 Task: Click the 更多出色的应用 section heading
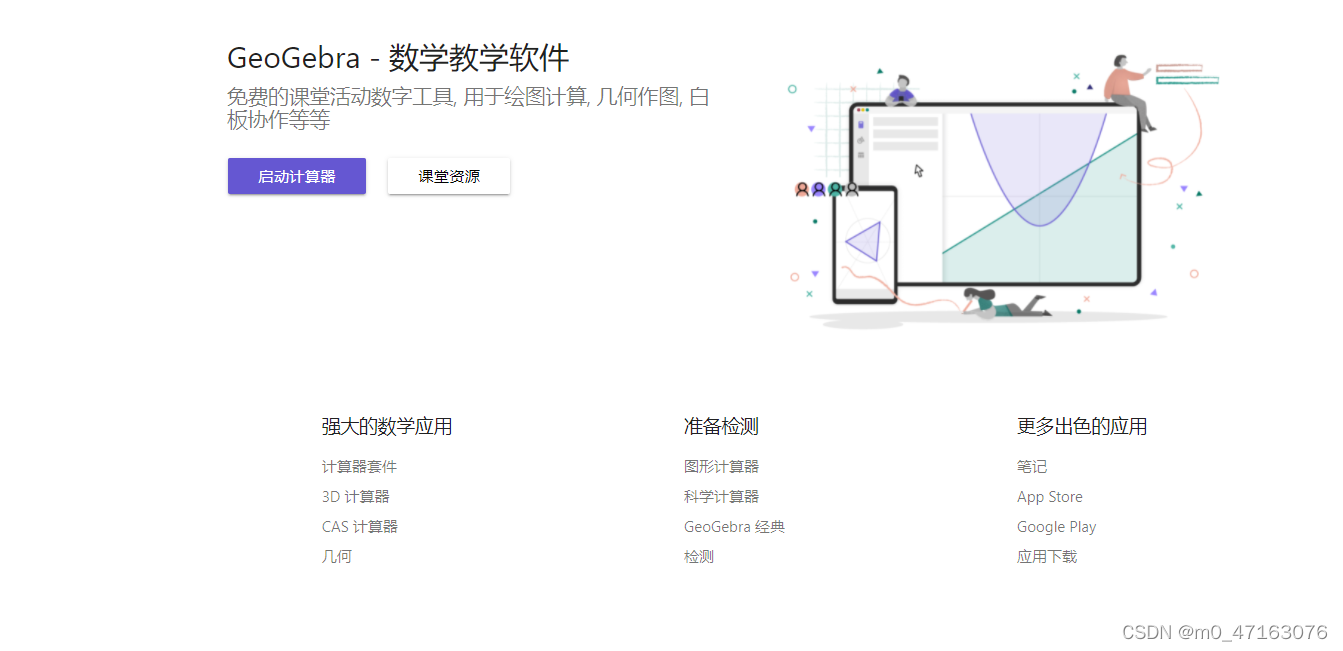(1081, 427)
